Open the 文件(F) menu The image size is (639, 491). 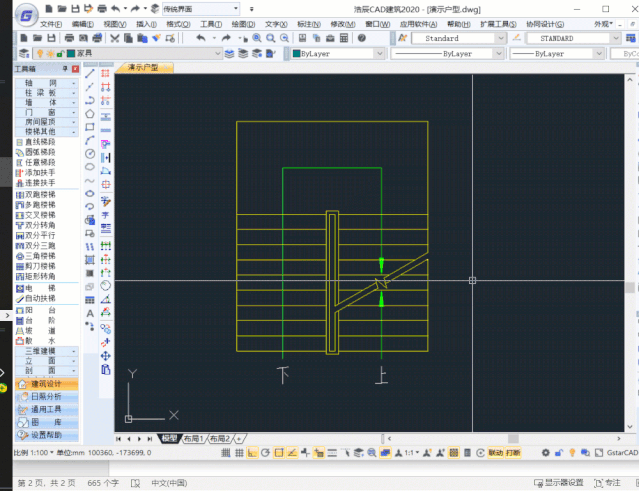[x=51, y=24]
